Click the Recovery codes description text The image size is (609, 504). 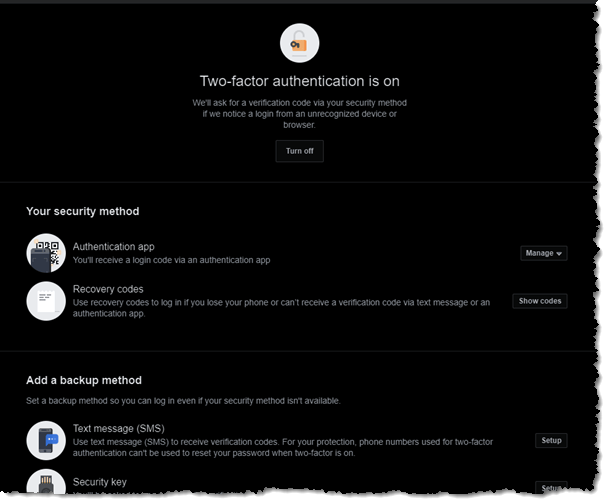coord(280,307)
